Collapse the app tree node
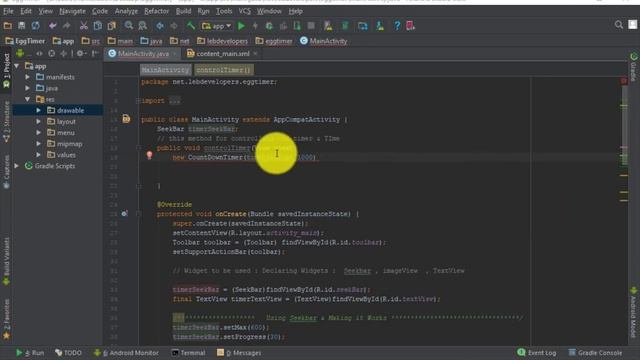640x360 pixels. click(x=17, y=66)
